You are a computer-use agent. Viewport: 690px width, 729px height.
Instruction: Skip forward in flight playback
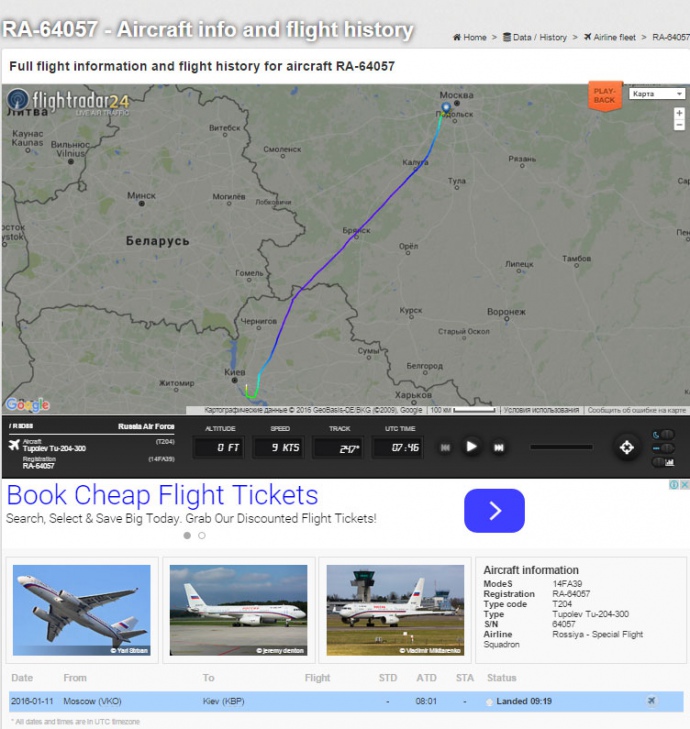[498, 447]
